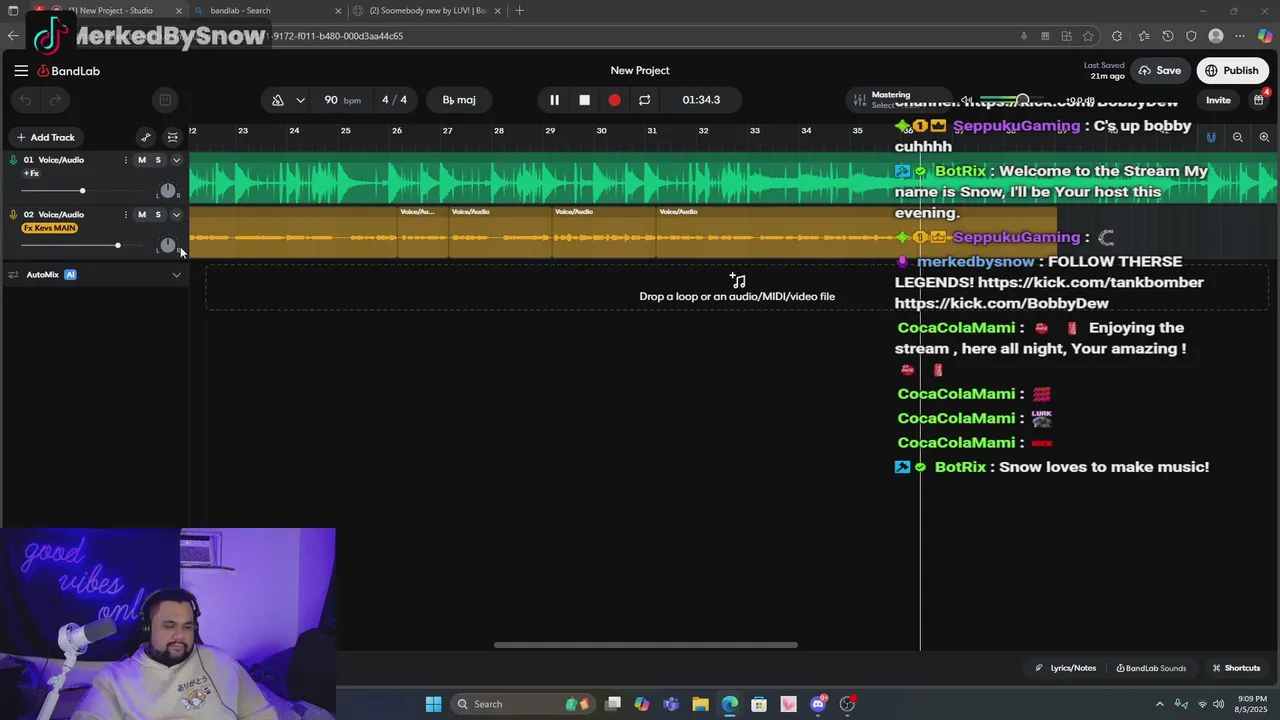
Task: Mute track 01 Voice/Audio
Action: point(142,160)
